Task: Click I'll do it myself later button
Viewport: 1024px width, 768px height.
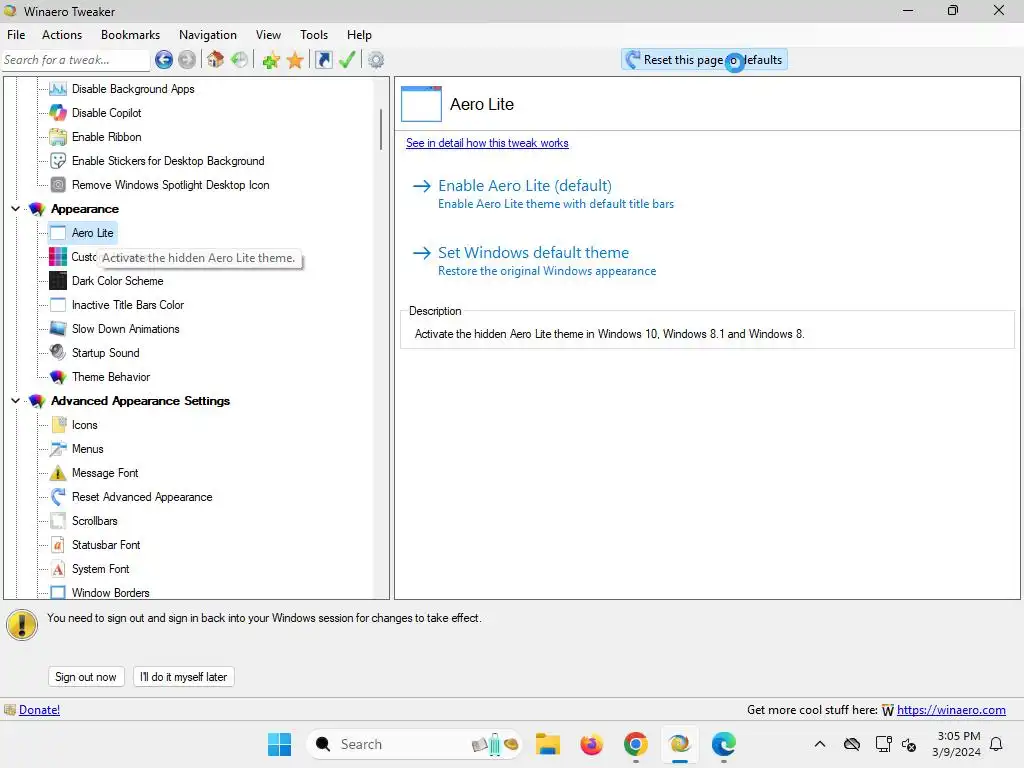Action: pyautogui.click(x=184, y=677)
